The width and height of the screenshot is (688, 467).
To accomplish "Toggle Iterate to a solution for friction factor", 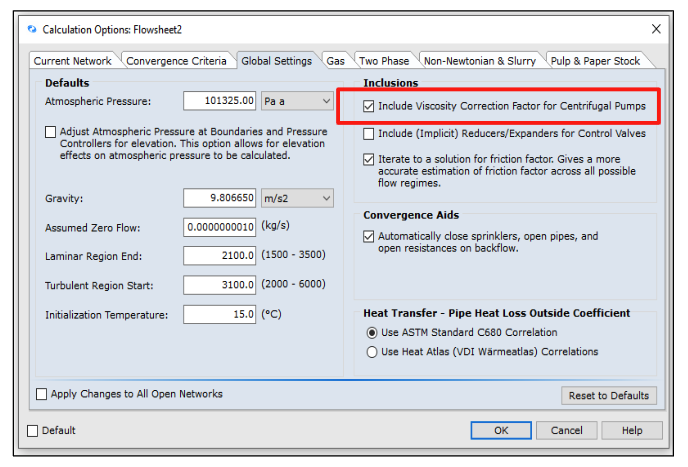I will pyautogui.click(x=369, y=159).
